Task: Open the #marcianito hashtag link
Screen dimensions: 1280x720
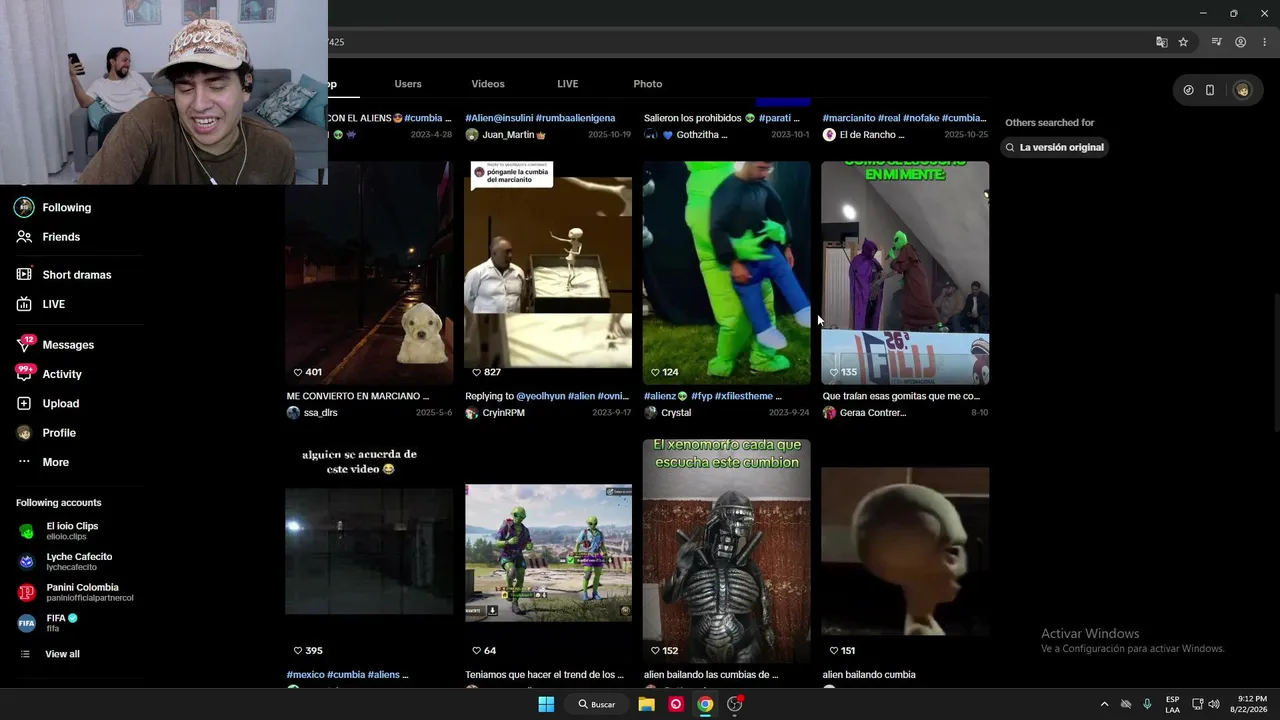Action: click(848, 118)
